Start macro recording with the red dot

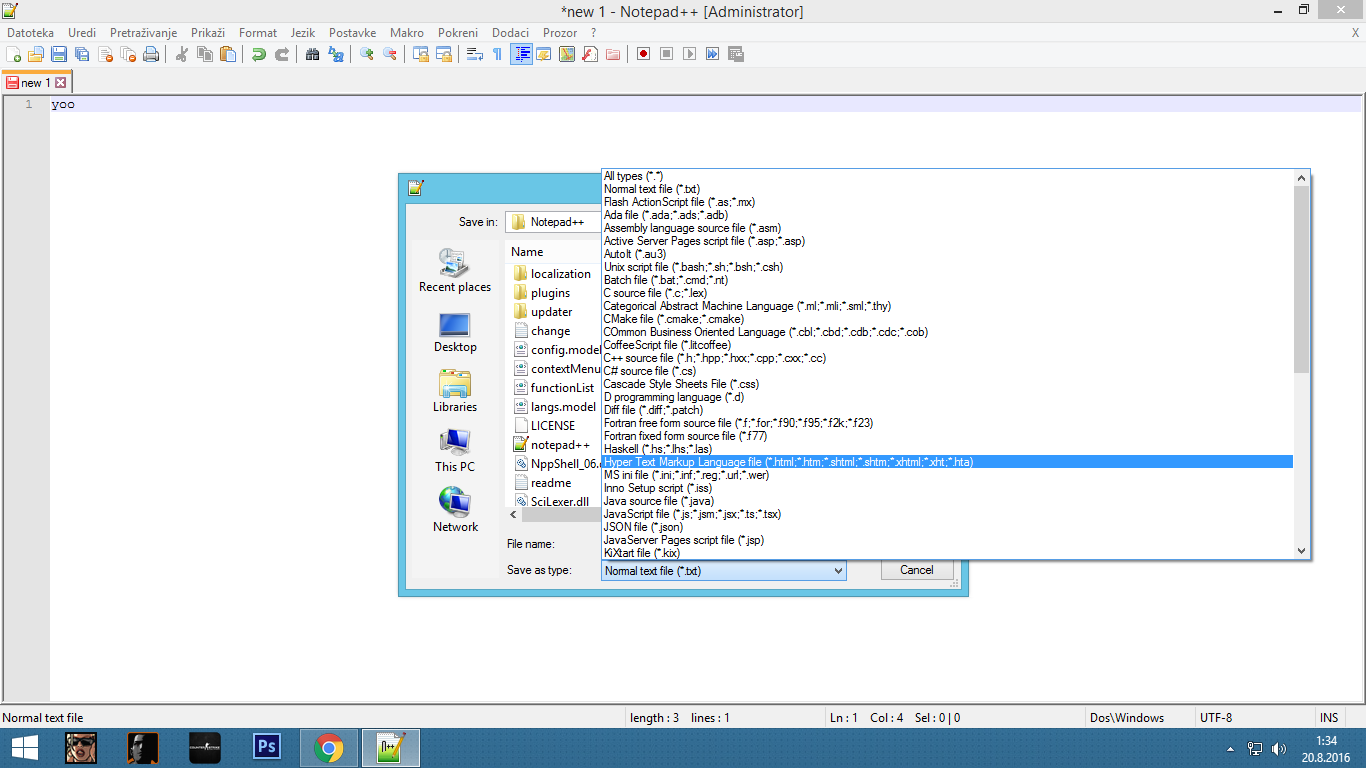click(x=643, y=54)
